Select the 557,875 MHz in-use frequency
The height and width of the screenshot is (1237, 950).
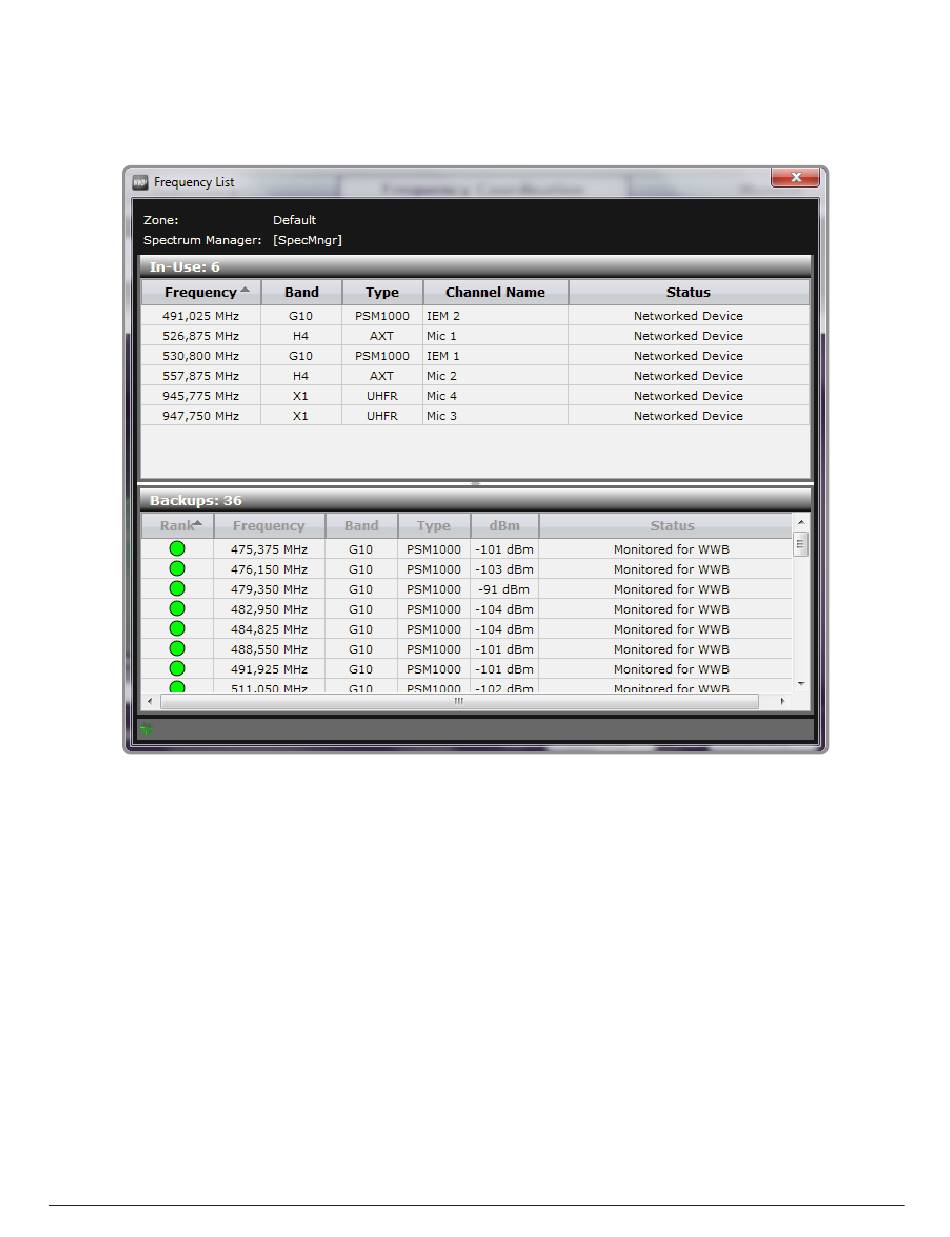click(201, 376)
